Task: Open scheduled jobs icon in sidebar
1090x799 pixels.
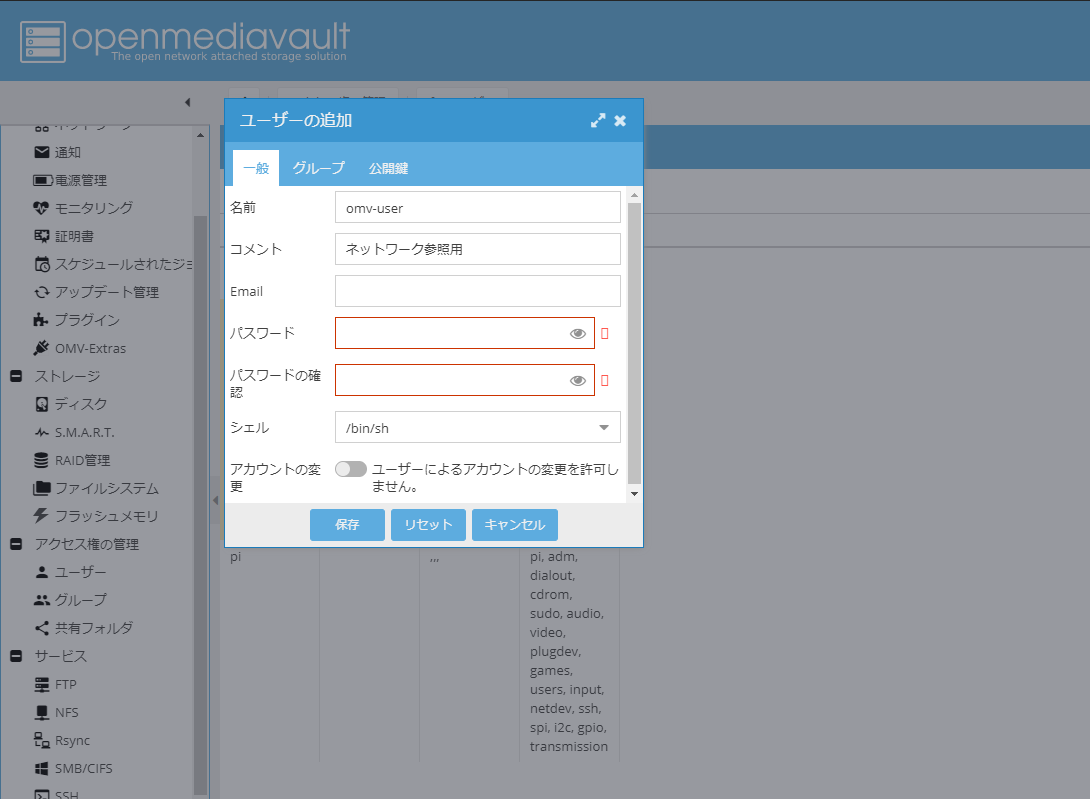Action: [x=42, y=264]
